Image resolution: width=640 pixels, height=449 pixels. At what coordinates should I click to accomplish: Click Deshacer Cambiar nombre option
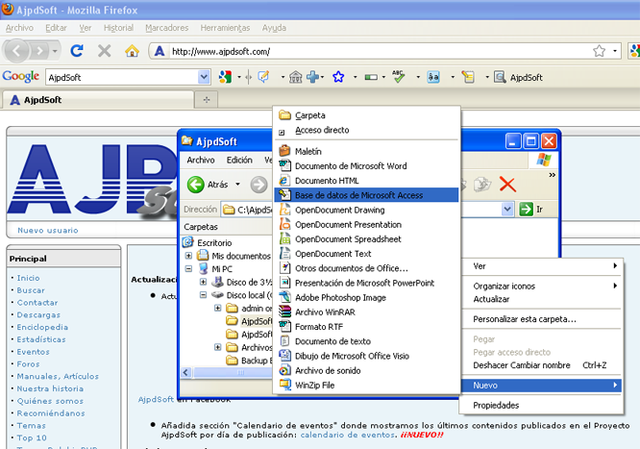tap(542, 365)
